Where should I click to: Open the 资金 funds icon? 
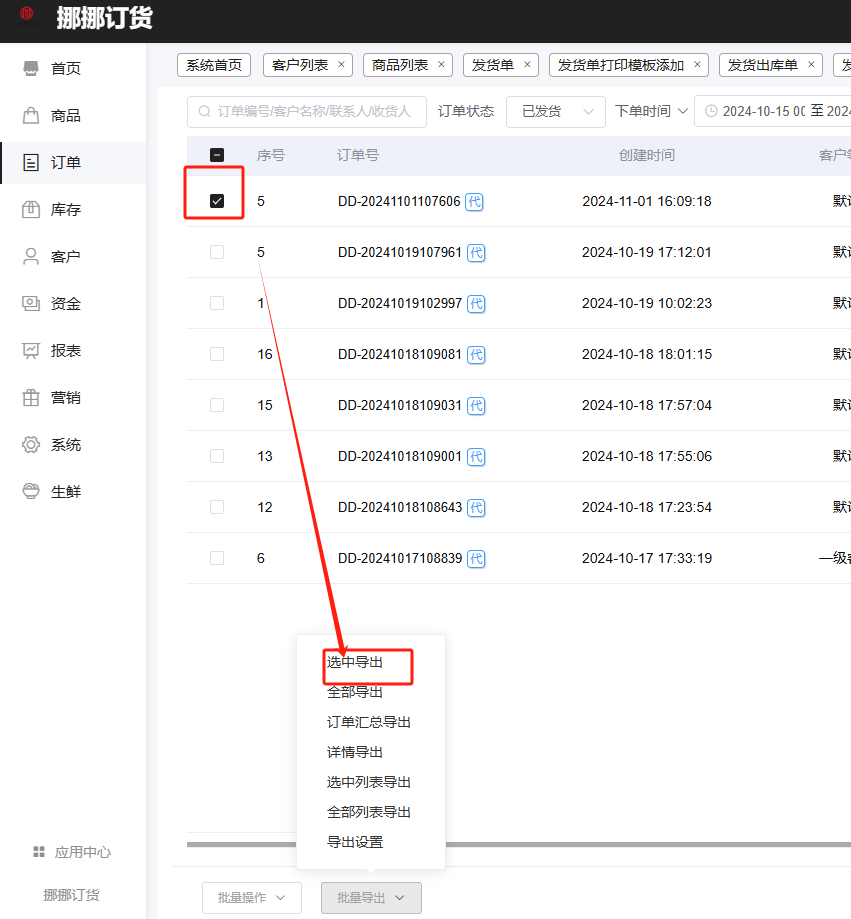click(x=31, y=303)
